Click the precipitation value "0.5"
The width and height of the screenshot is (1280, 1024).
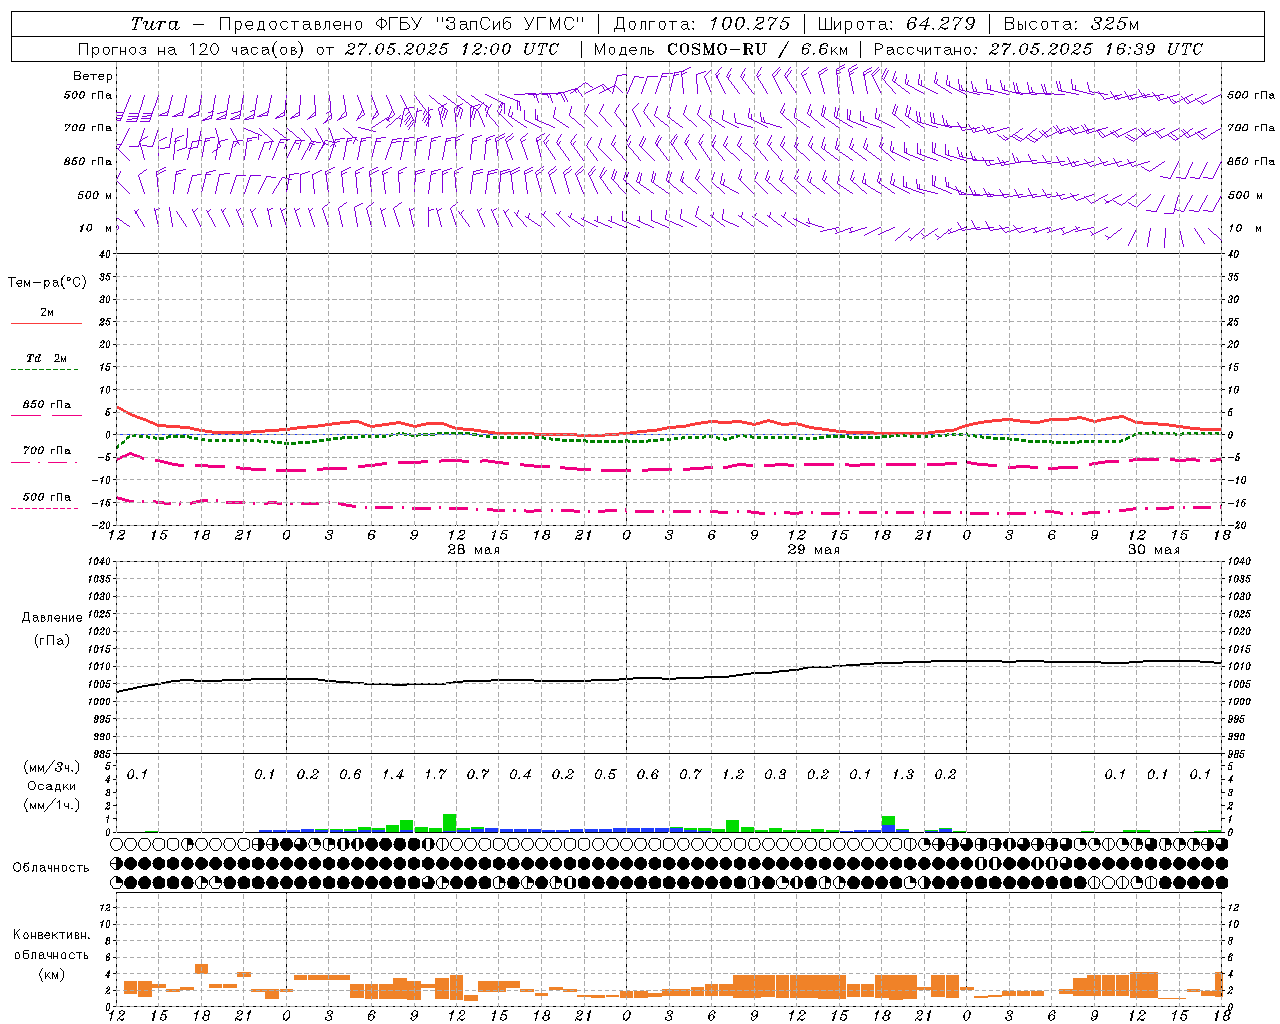click(605, 775)
